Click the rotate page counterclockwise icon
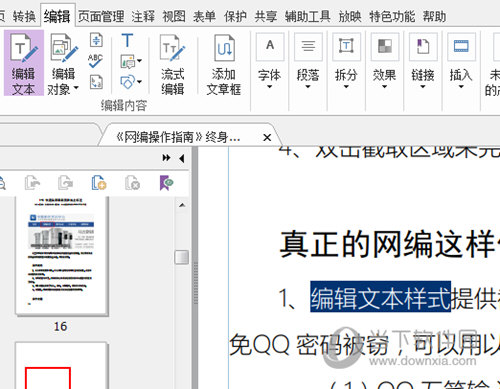500x389 pixels. coord(32,183)
